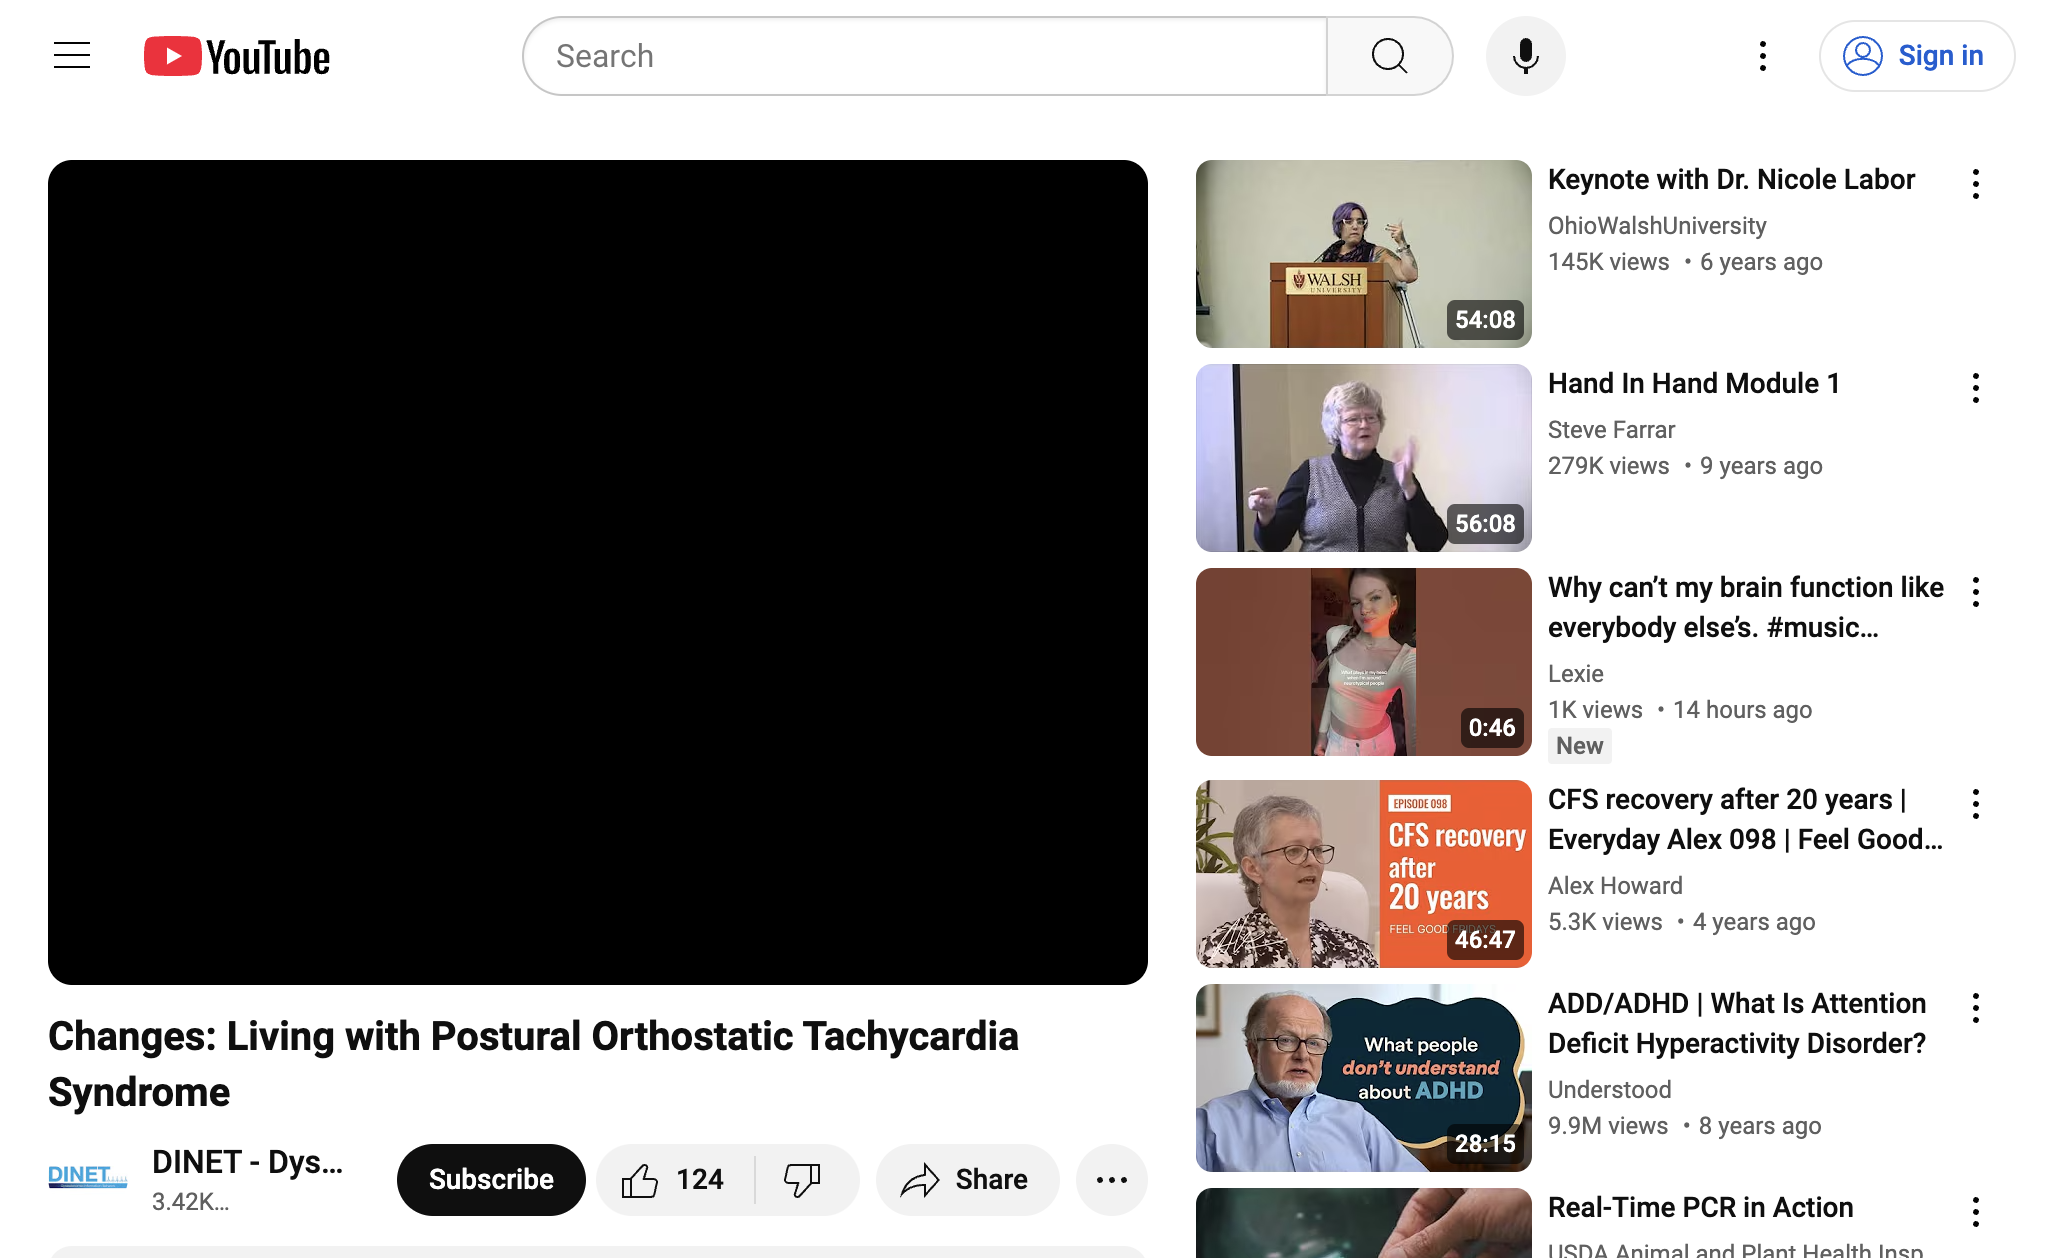2048x1258 pixels.
Task: Open ADD/ADHD video thumbnail
Action: 1363,1078
